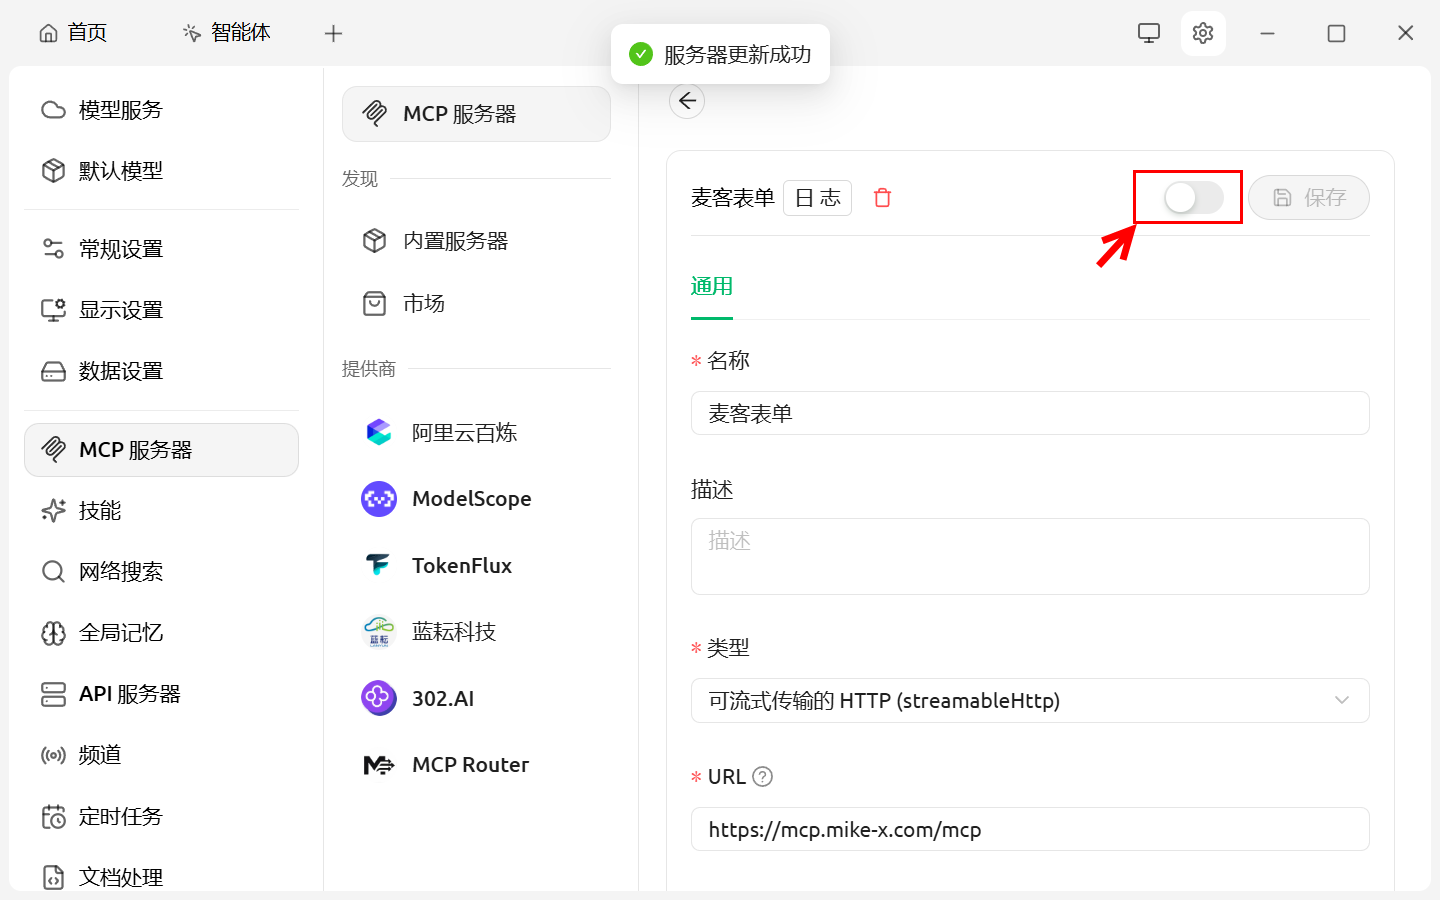Enable the 麦客表单 server toggle switch
This screenshot has width=1440, height=900.
pos(1193,198)
